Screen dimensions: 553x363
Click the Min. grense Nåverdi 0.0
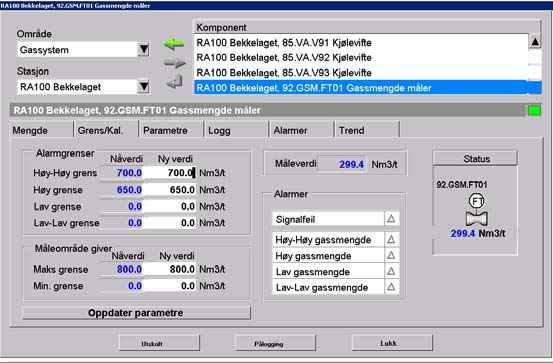click(x=135, y=286)
